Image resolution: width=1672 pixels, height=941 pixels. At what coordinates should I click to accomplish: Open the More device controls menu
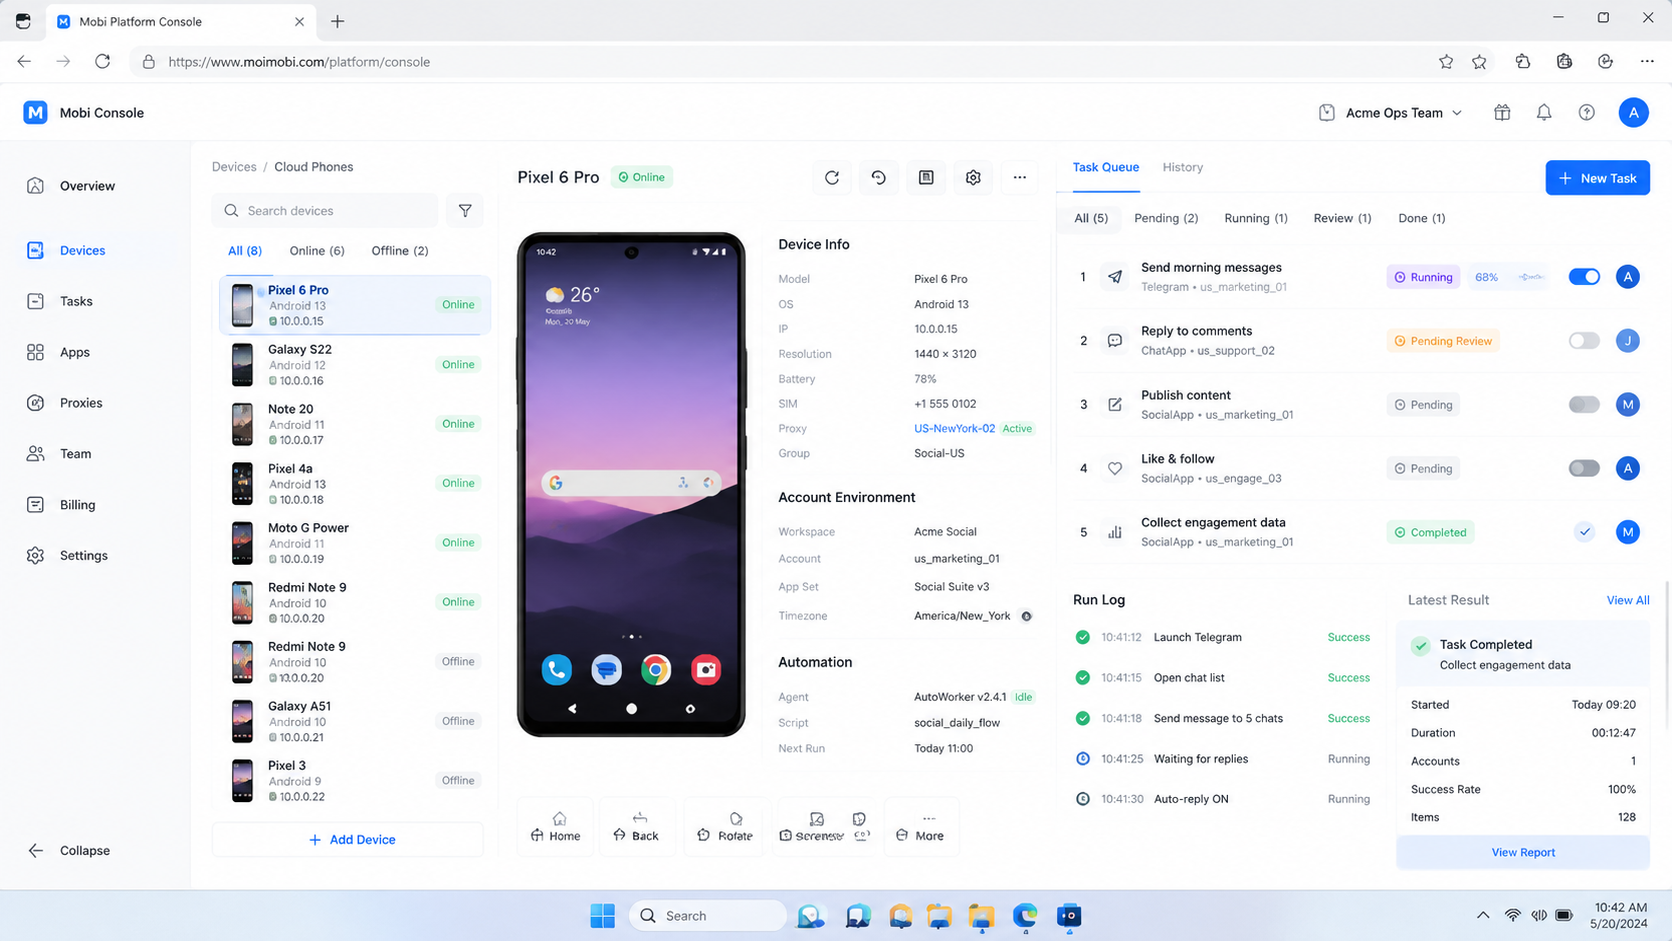tap(921, 827)
